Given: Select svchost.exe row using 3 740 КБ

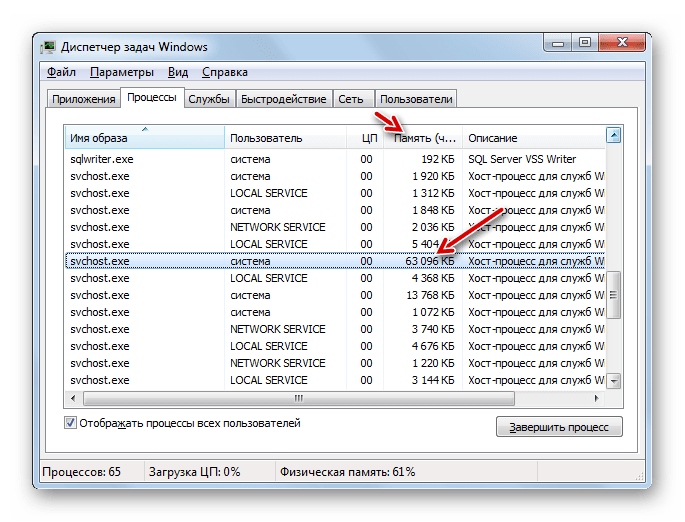Looking at the screenshot, I should [335, 329].
